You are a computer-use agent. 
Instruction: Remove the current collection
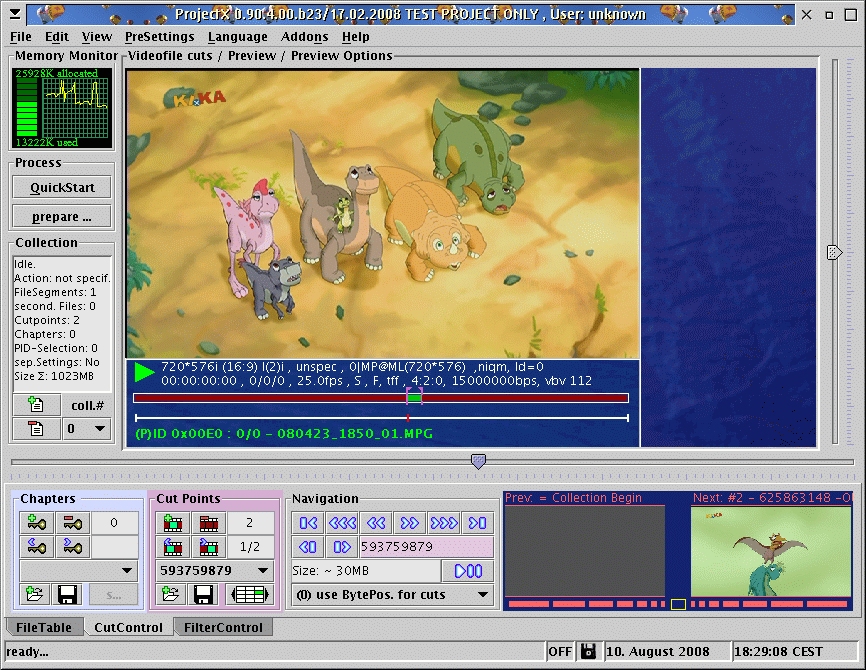(36, 429)
